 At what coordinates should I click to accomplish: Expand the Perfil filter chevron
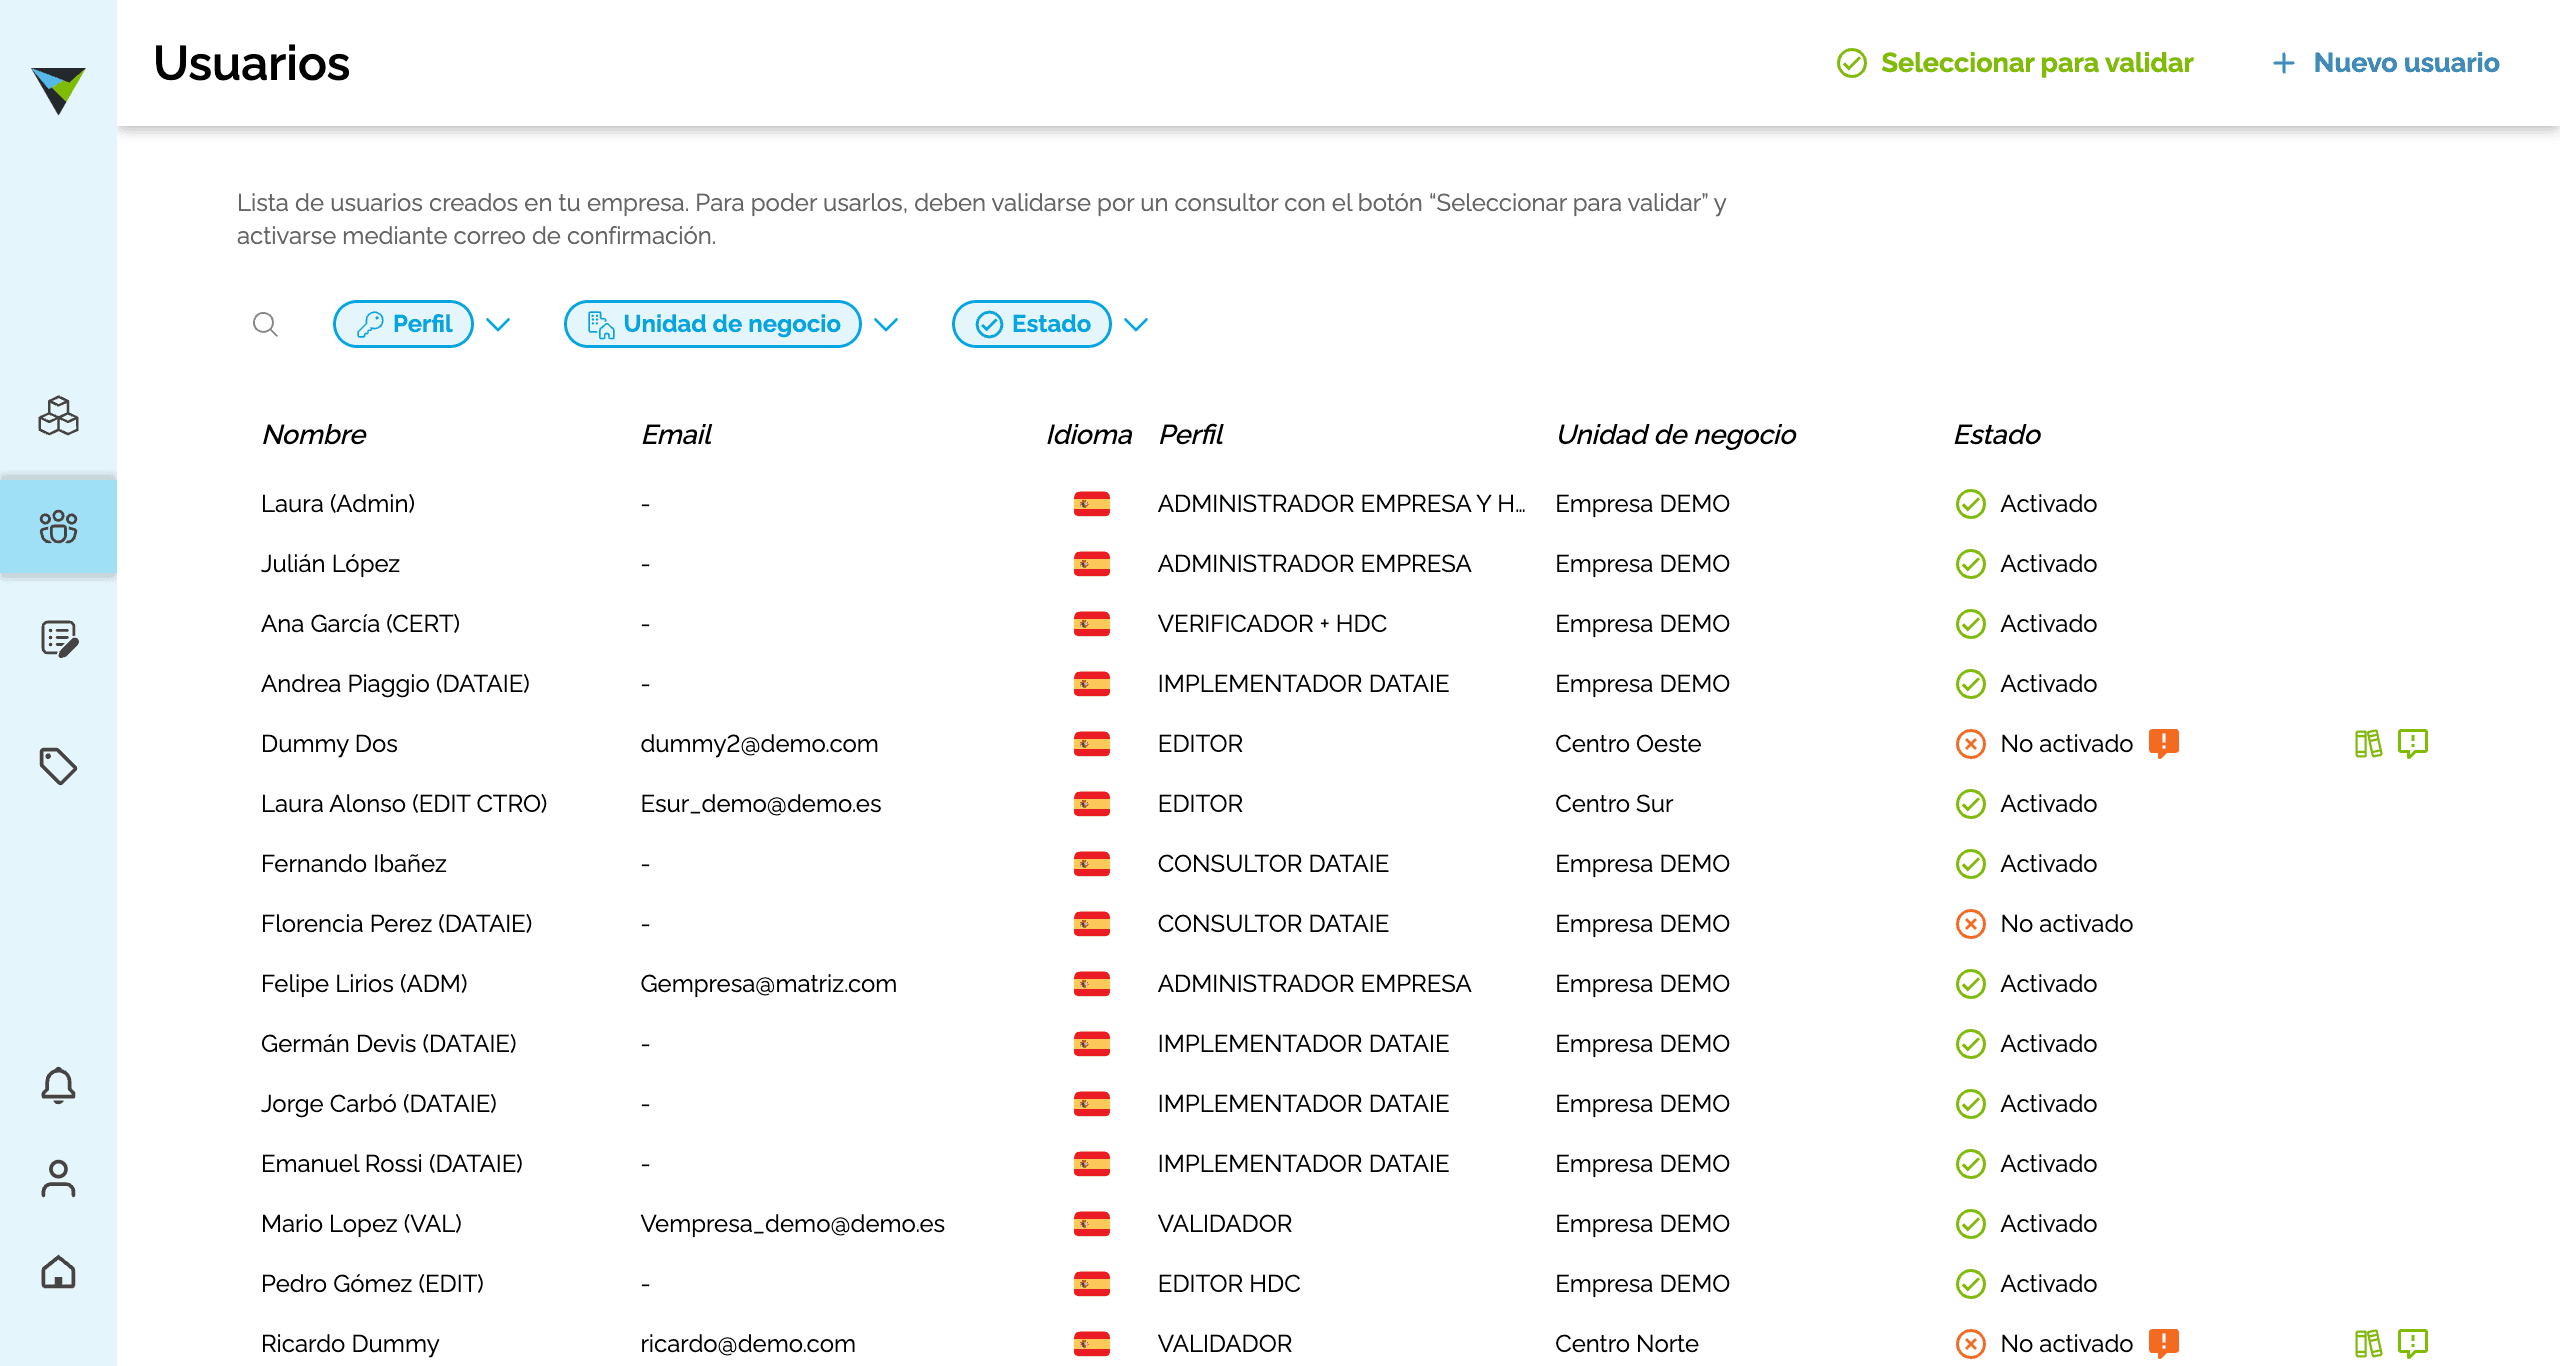tap(498, 324)
